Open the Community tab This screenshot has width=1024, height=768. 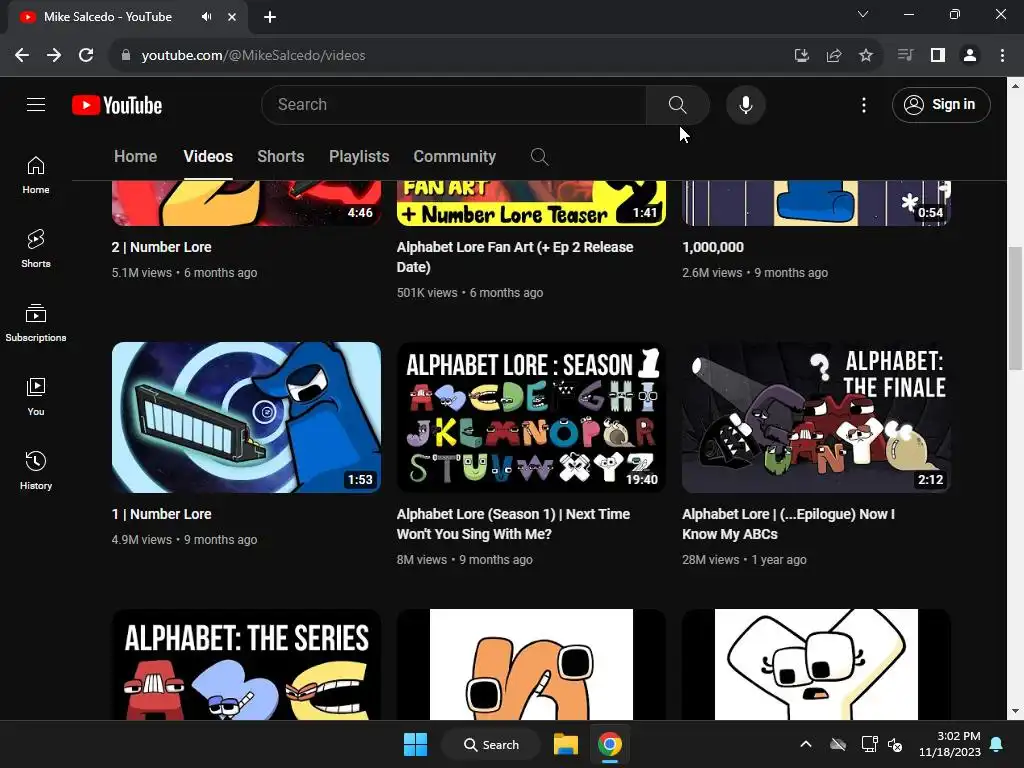coord(455,157)
